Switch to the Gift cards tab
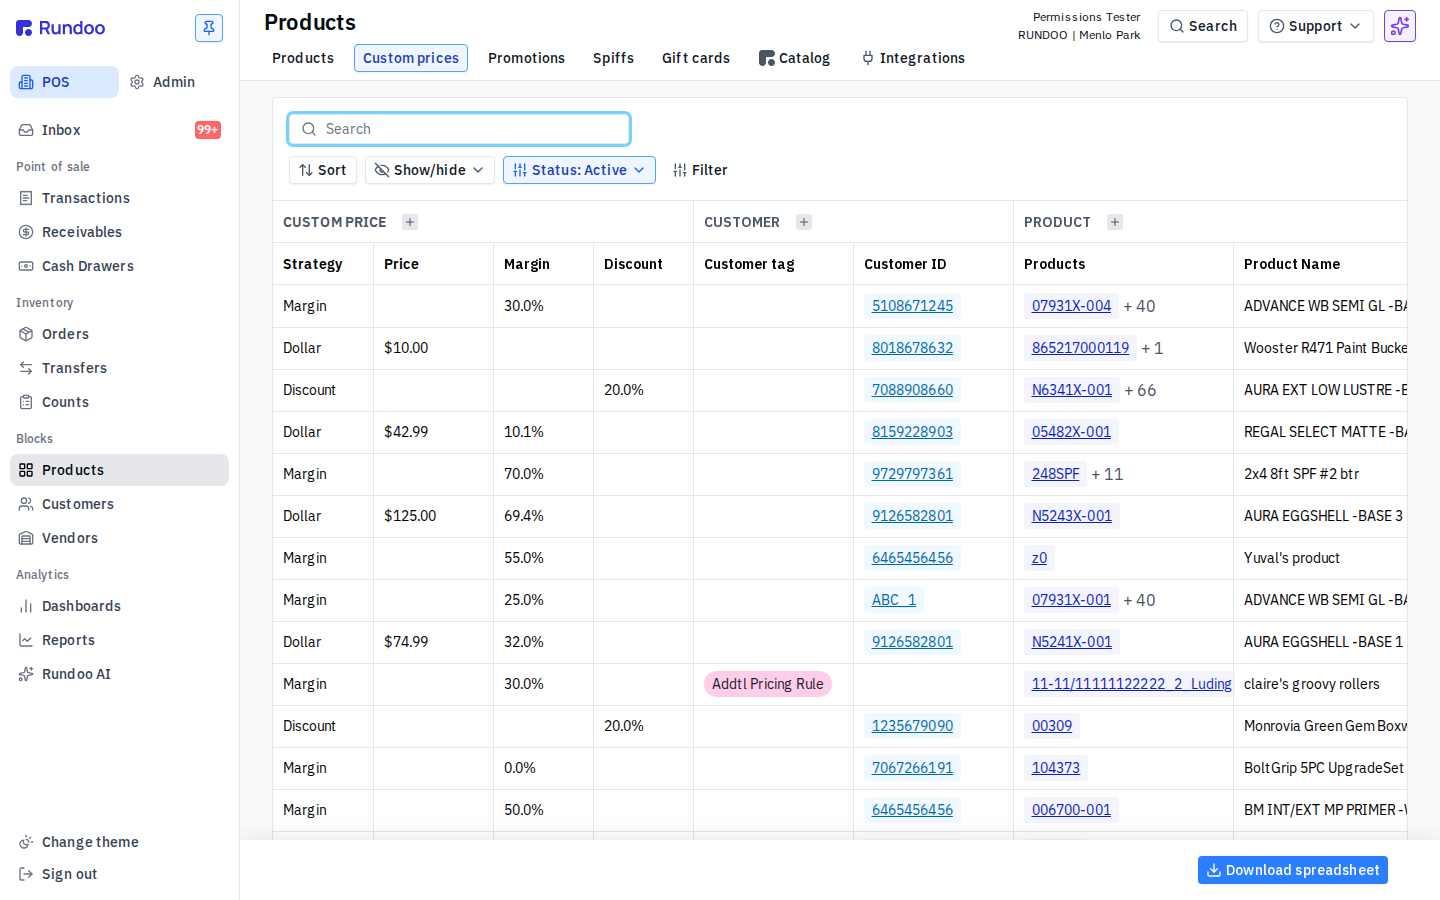 point(696,58)
